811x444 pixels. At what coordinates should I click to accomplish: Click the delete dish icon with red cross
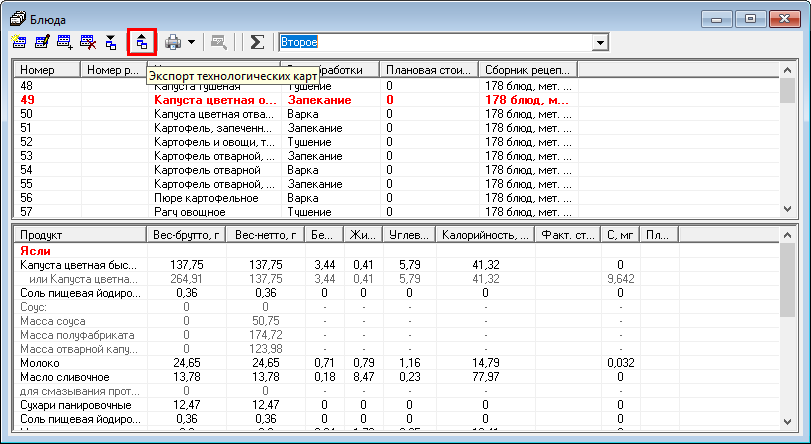click(x=88, y=43)
